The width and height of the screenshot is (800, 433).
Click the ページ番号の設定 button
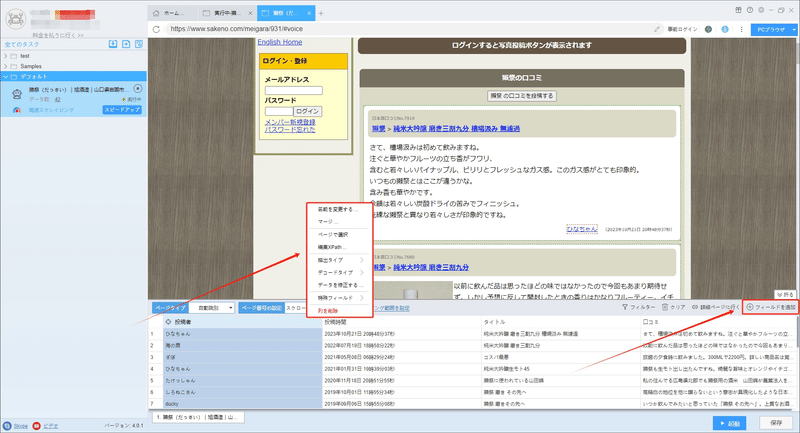tap(261, 308)
